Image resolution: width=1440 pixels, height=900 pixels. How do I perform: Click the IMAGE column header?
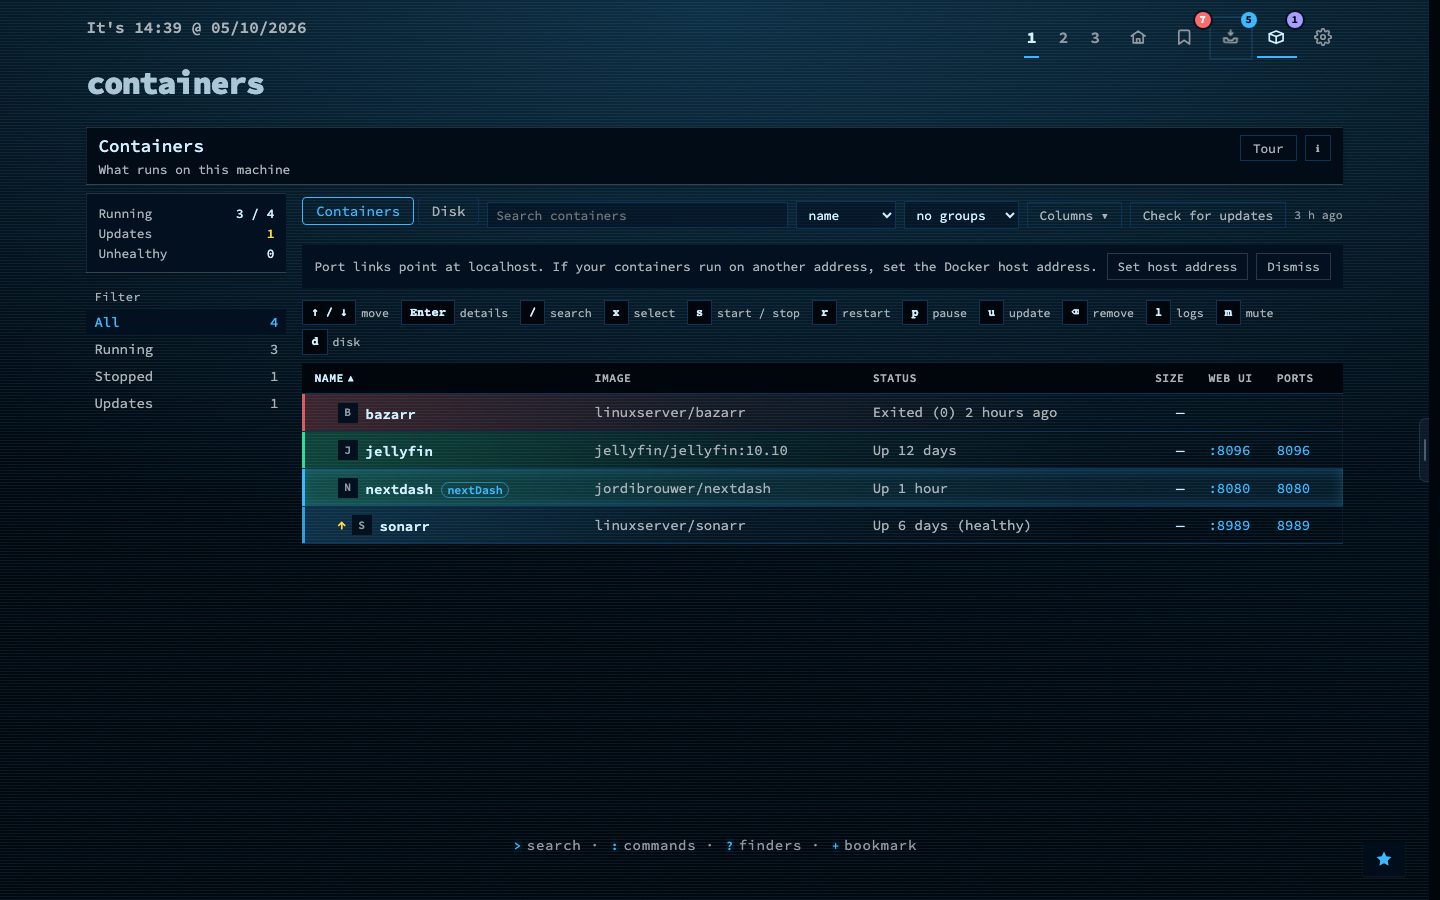click(x=612, y=379)
